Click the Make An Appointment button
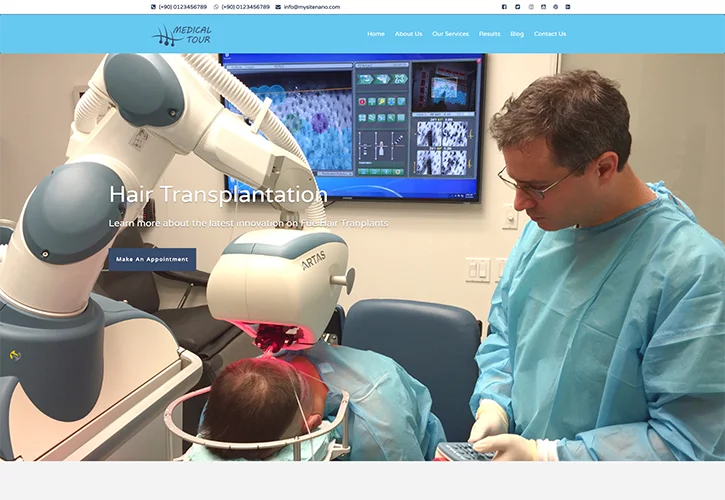Viewport: 725px width, 500px height. click(x=152, y=259)
